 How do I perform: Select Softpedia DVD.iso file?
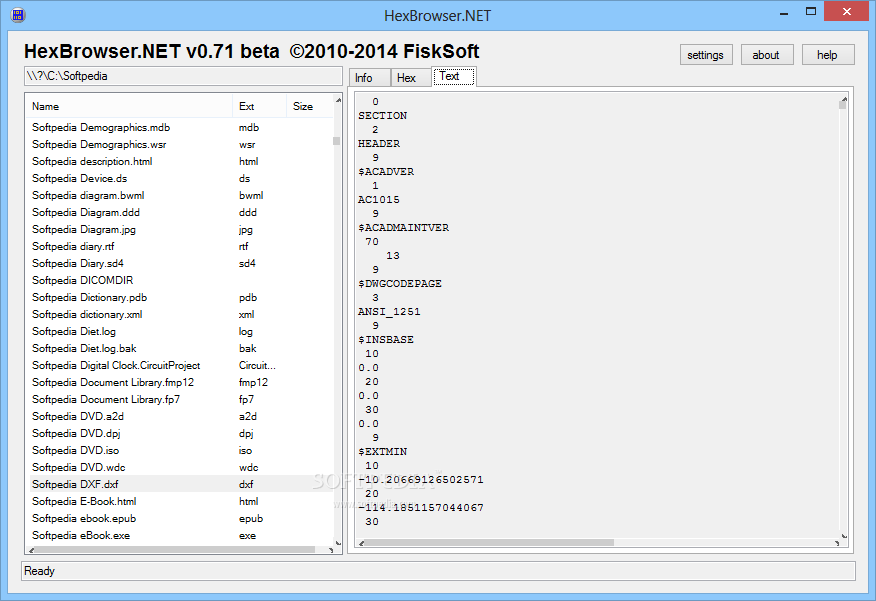tap(180, 451)
